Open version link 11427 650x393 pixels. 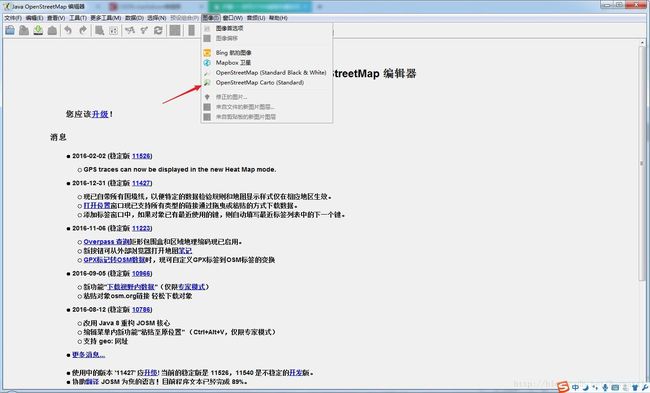coord(141,183)
